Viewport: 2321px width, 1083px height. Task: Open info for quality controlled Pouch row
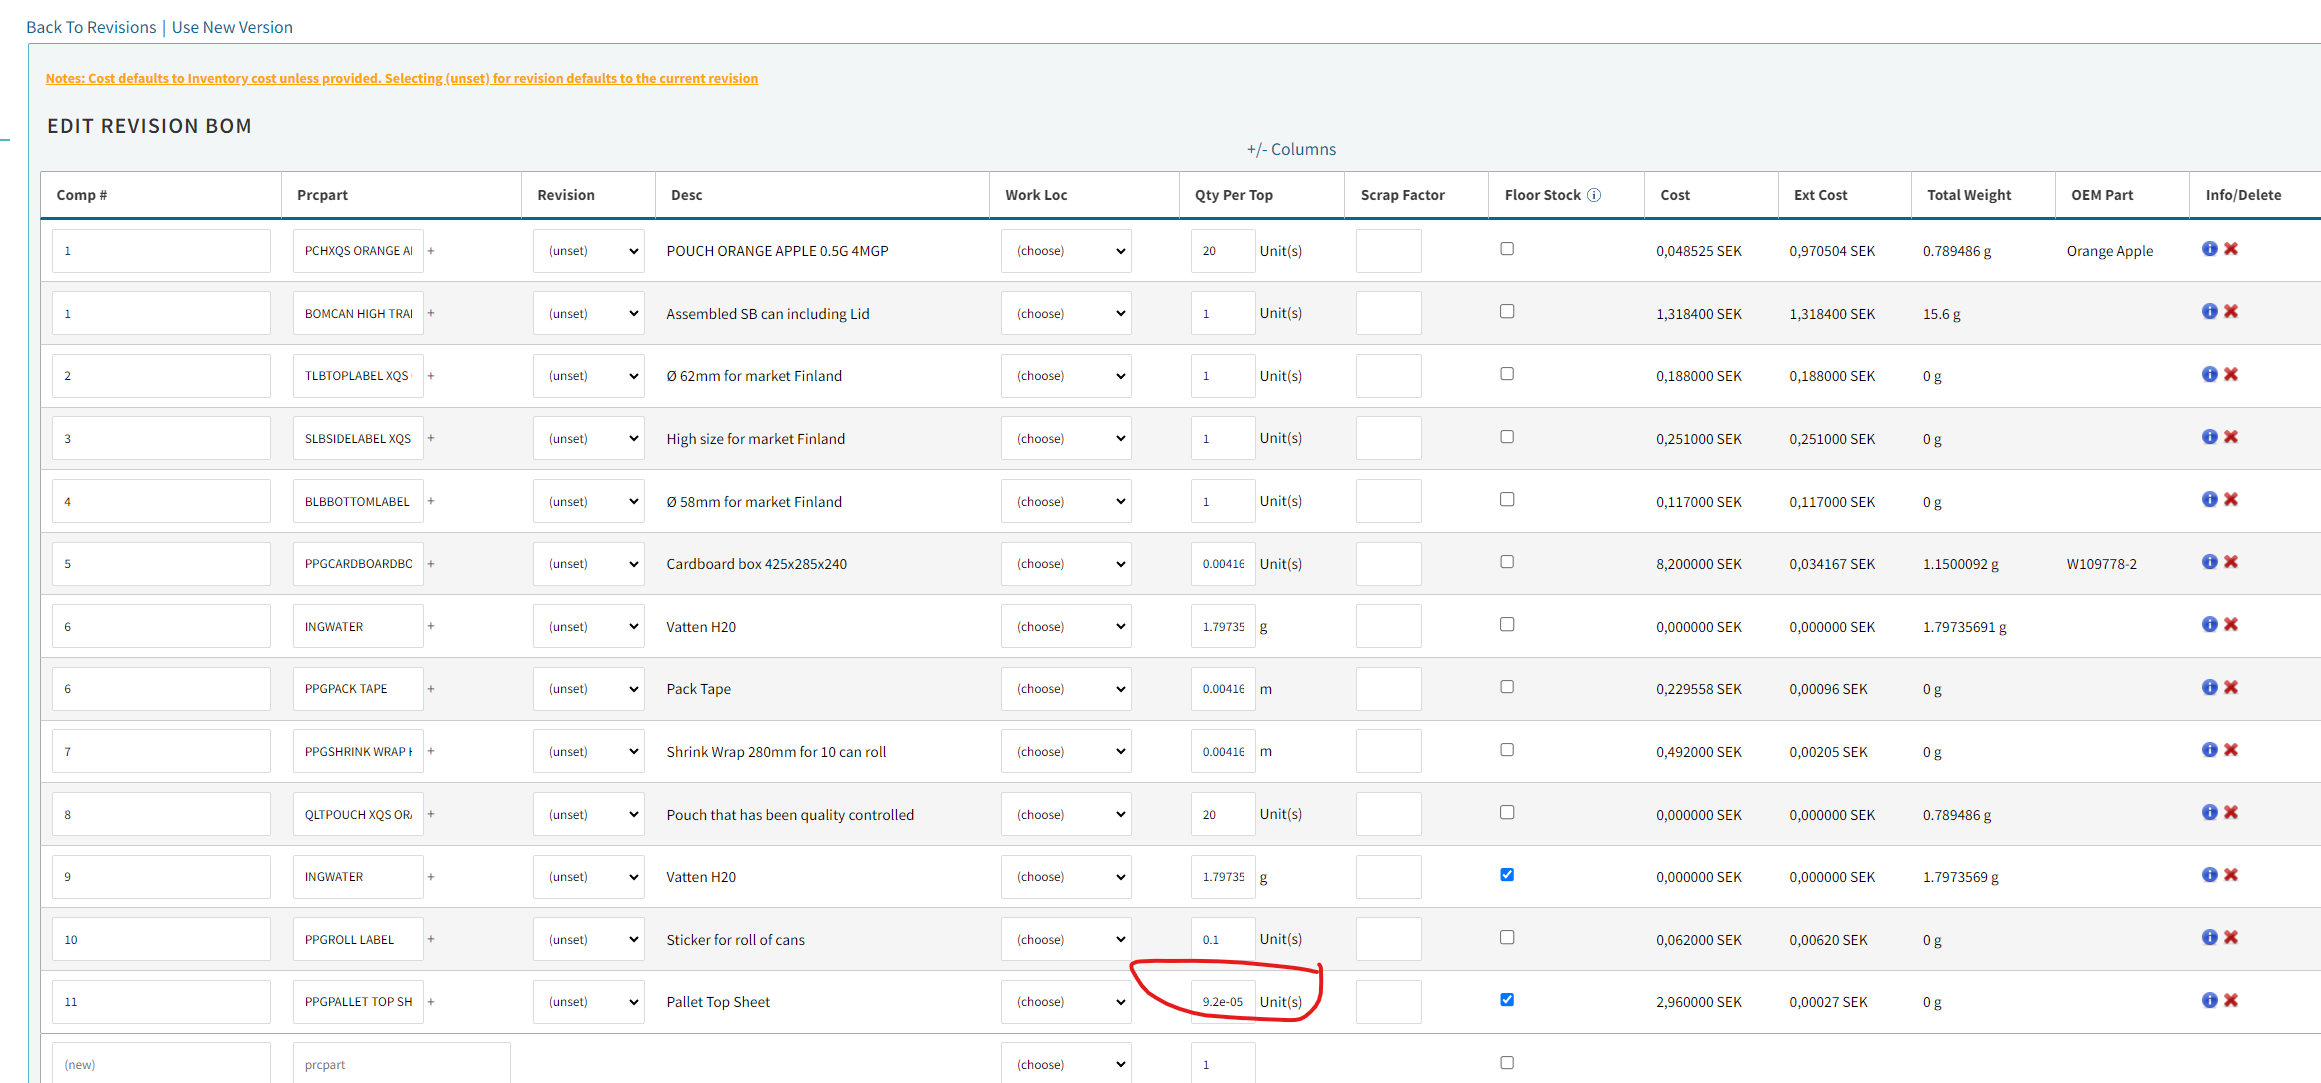tap(2209, 812)
